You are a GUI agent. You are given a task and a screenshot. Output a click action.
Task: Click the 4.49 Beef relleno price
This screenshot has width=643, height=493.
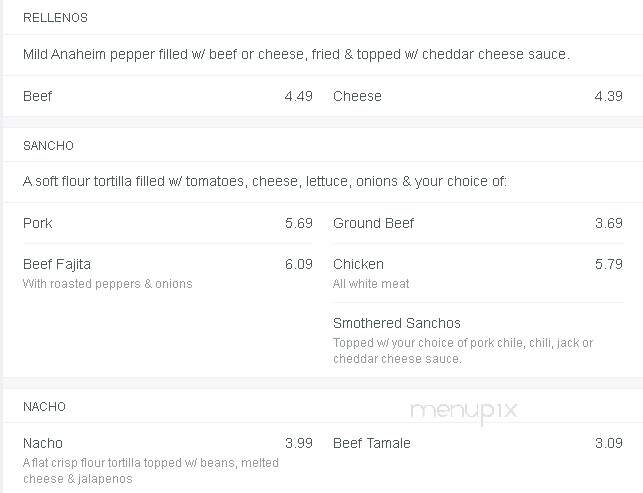point(299,96)
